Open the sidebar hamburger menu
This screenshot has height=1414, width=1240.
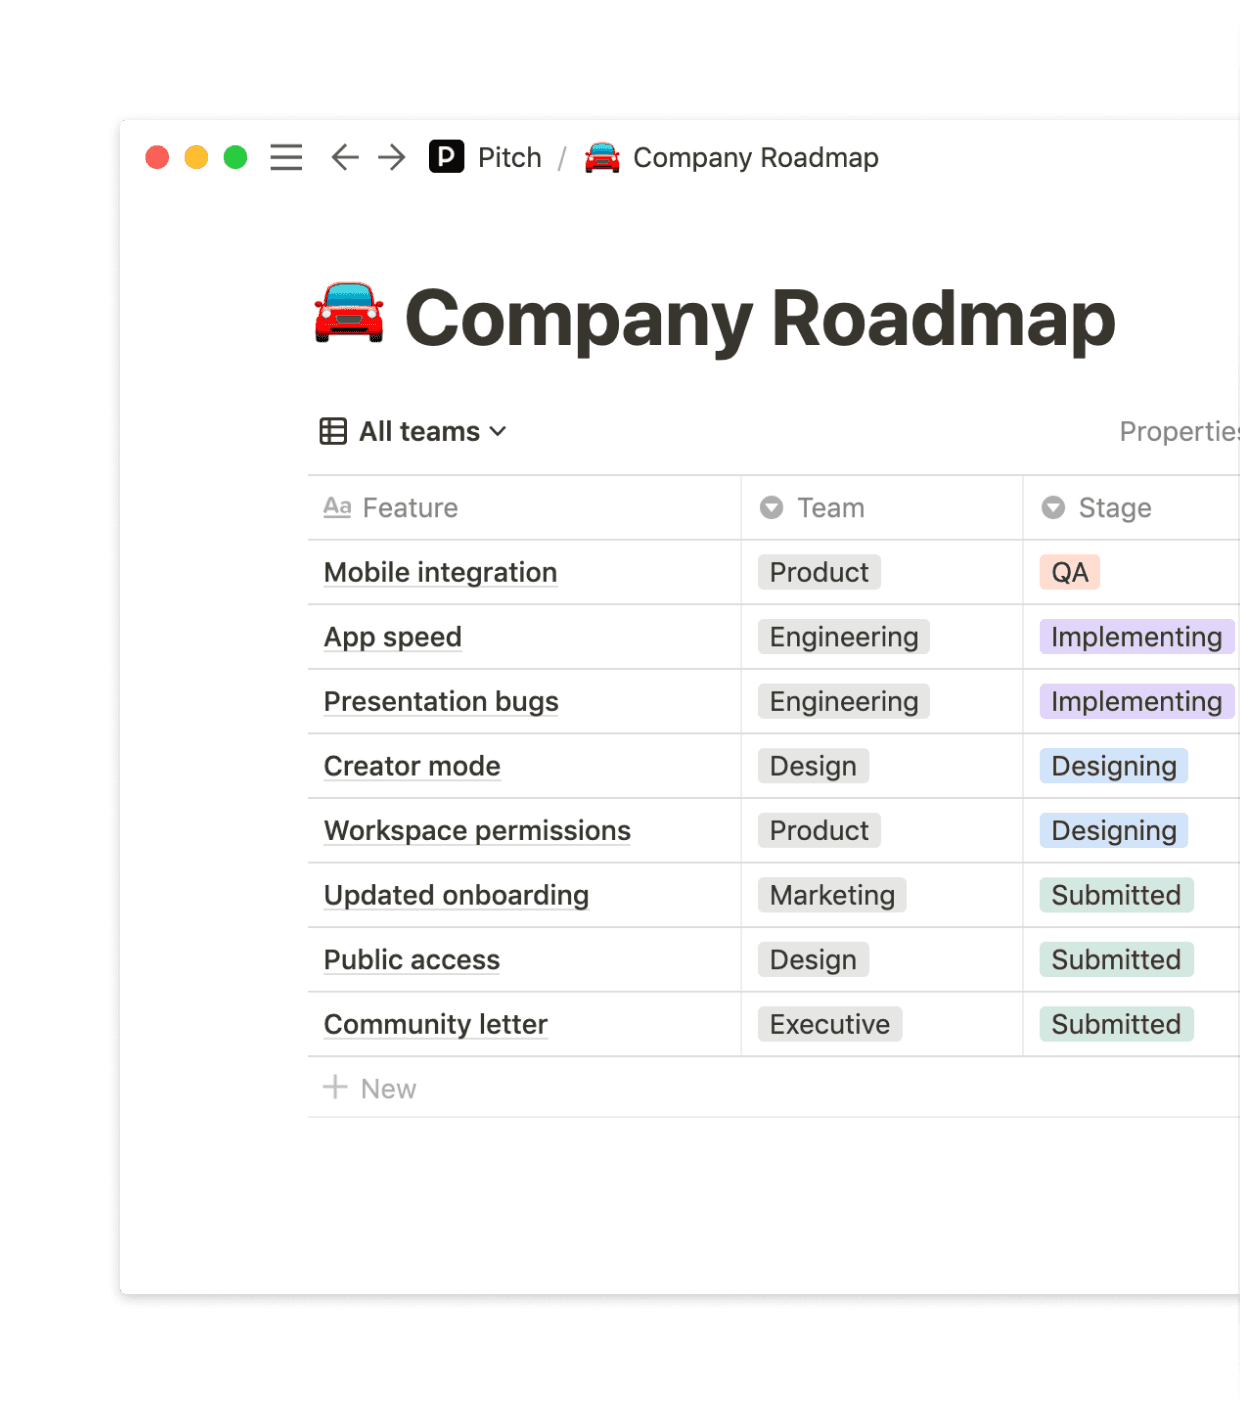click(x=286, y=157)
